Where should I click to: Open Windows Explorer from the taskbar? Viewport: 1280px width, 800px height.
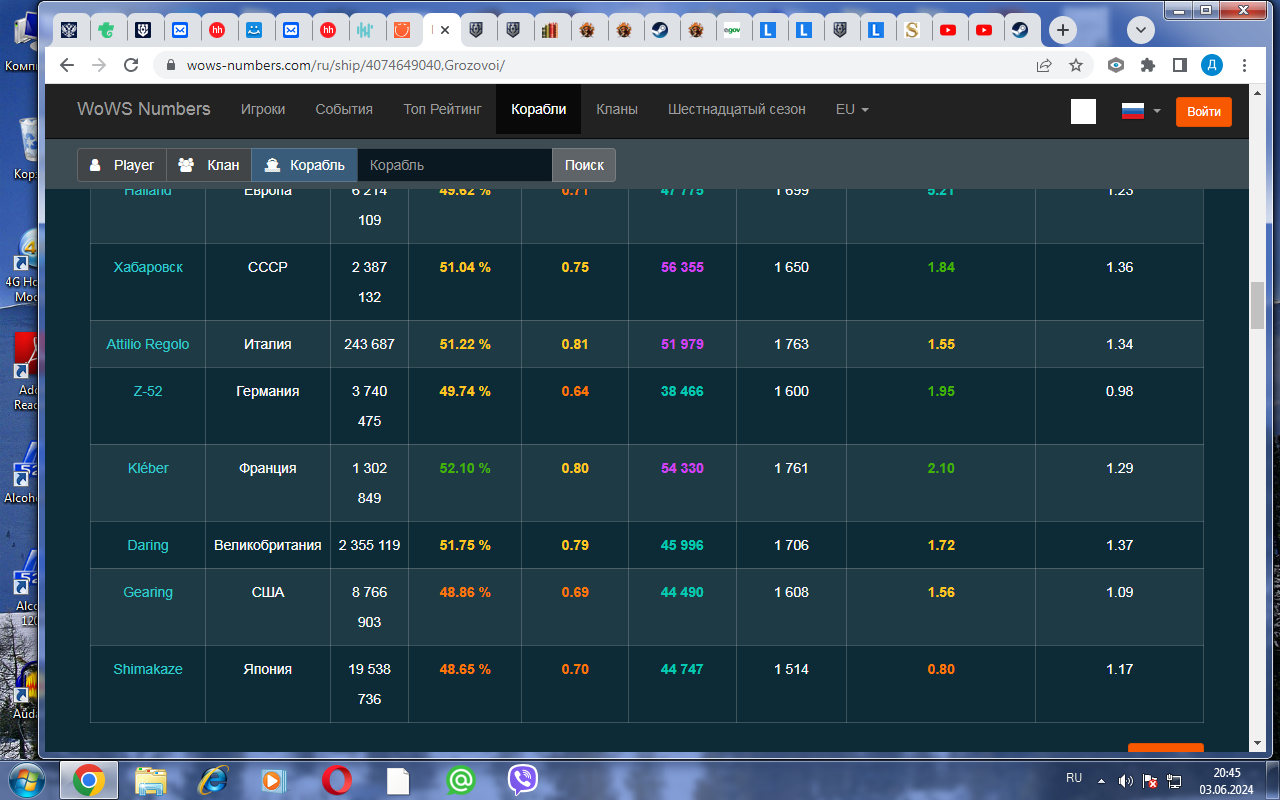(x=150, y=780)
